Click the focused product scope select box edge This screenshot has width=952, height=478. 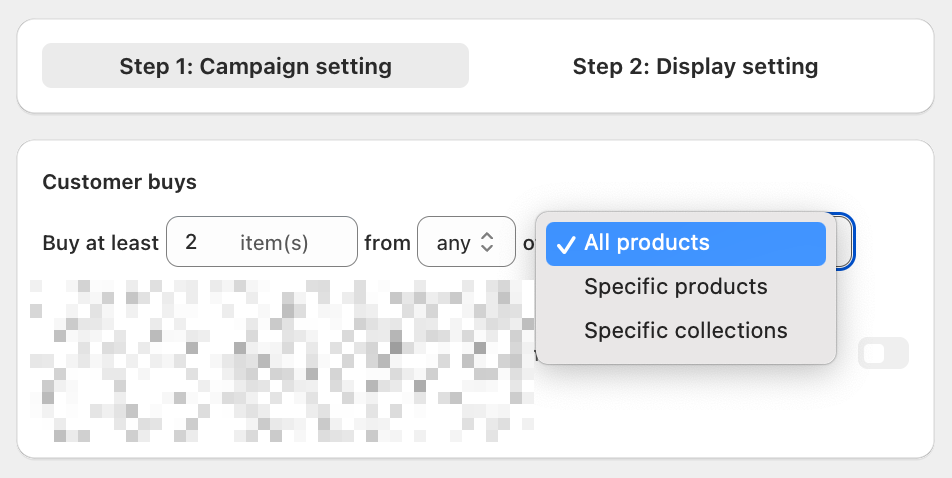[x=845, y=242]
